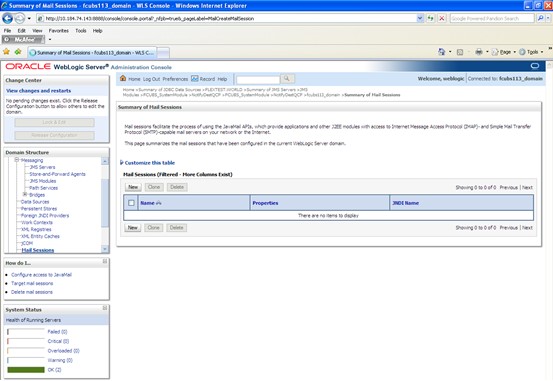Expand the Bridges tree node
This screenshot has height=381, width=553.
point(25,194)
